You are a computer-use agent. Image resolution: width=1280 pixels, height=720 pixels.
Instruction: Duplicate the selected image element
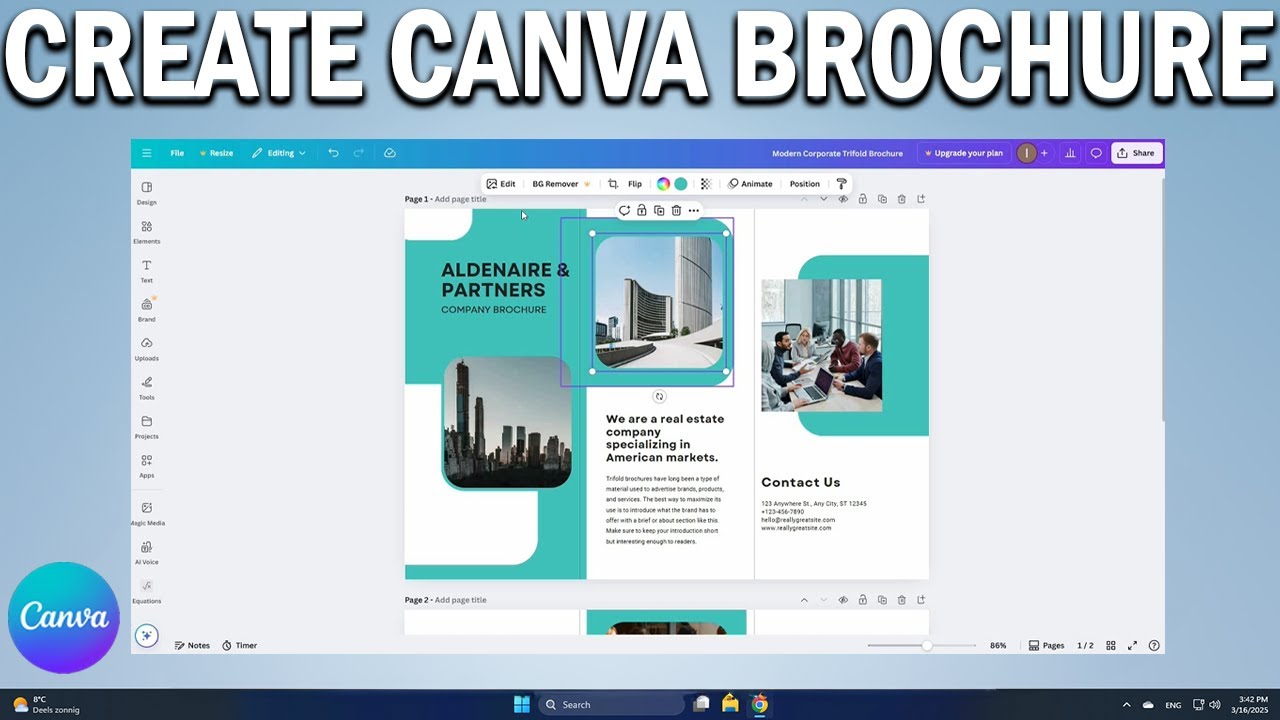(x=659, y=210)
